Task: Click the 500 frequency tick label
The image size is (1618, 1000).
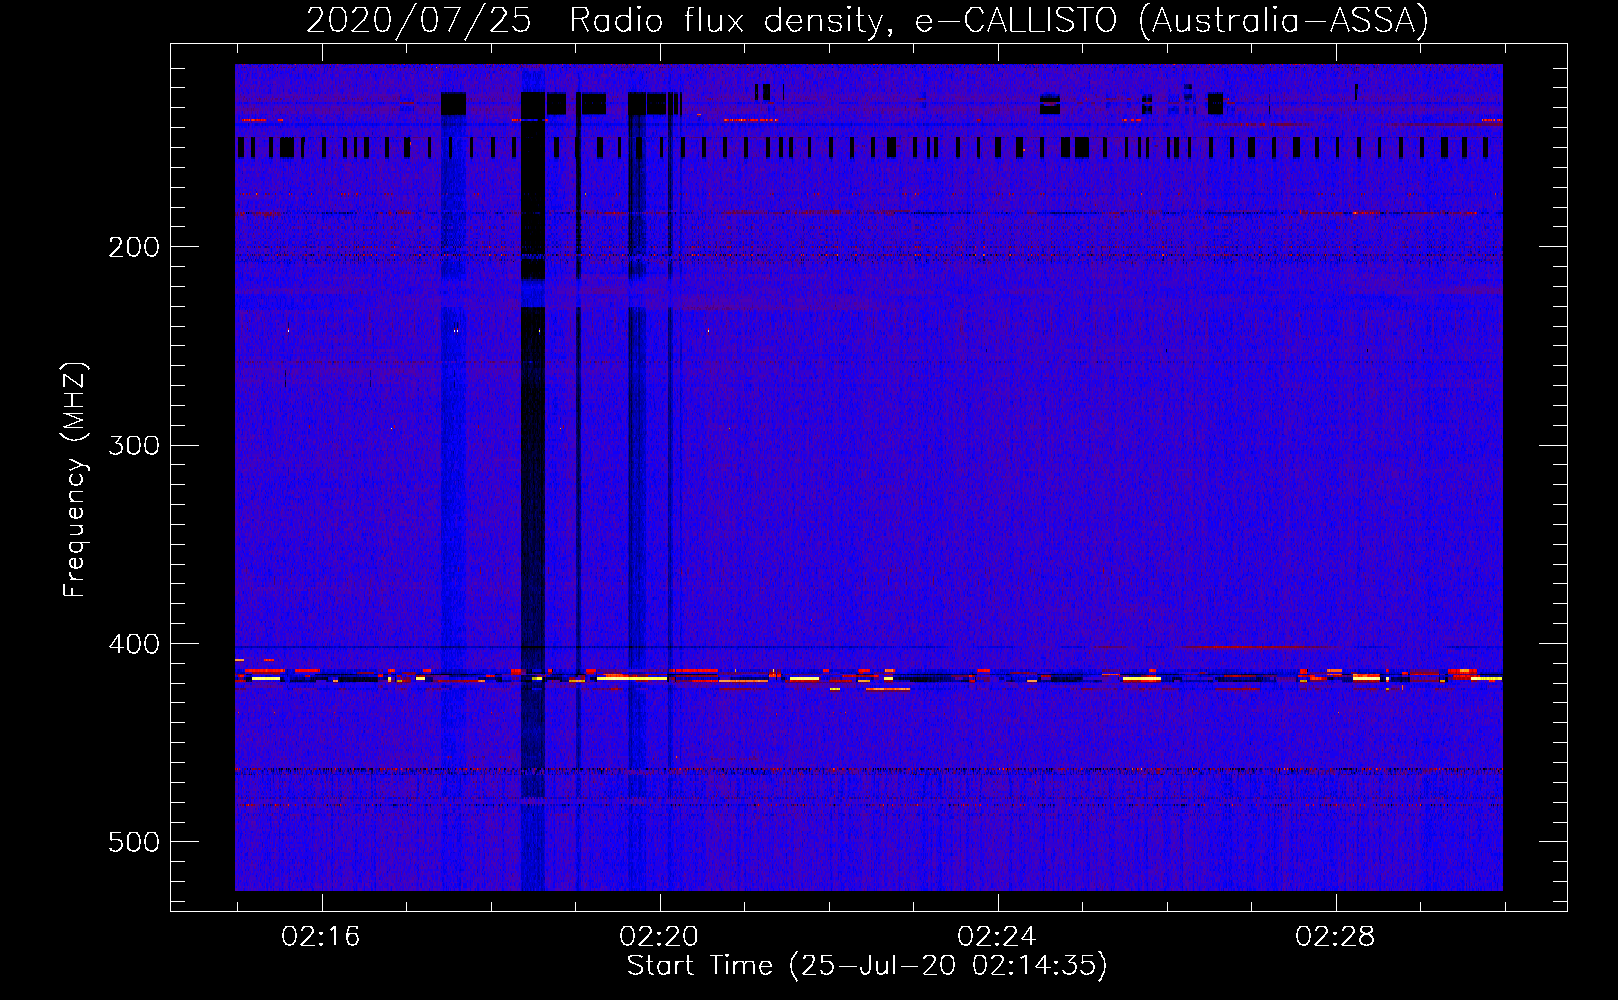Action: click(x=134, y=842)
